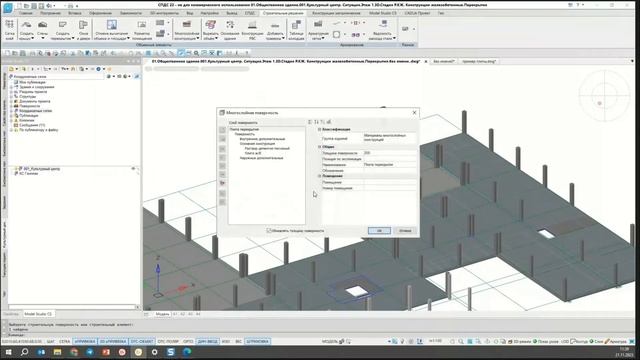Toggle the 3D оПРИВЯЗКА status bar mode

click(x=113, y=341)
